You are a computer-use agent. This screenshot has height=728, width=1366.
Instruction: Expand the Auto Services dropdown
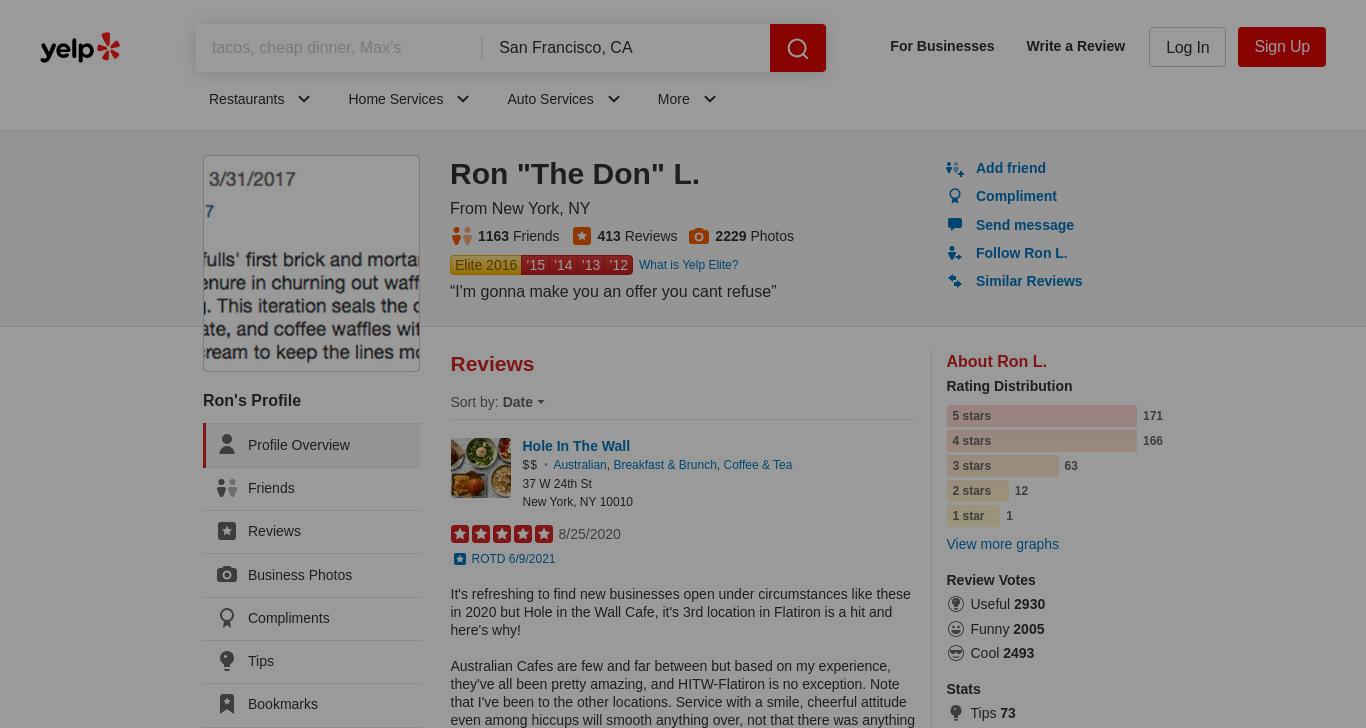(564, 99)
